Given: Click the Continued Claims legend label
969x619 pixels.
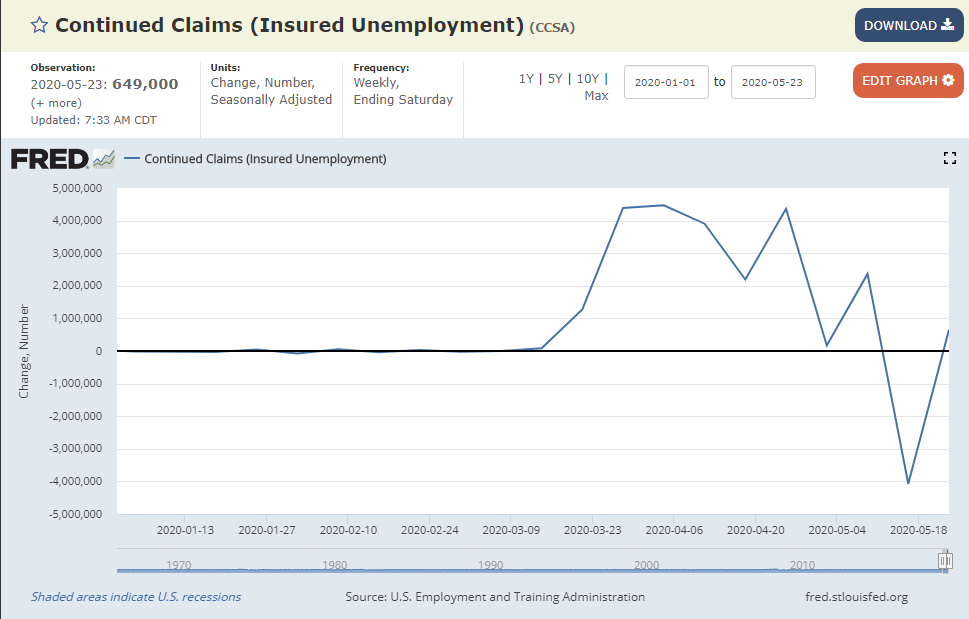Looking at the screenshot, I should coord(265,159).
